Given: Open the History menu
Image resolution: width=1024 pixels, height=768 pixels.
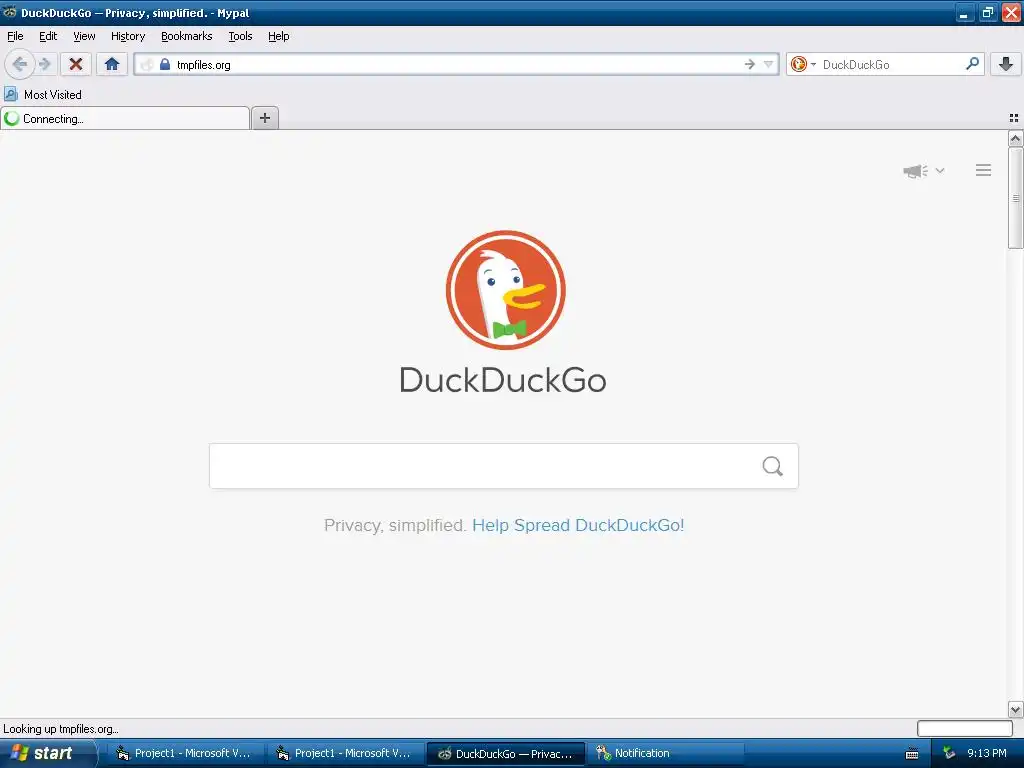Looking at the screenshot, I should 128,36.
